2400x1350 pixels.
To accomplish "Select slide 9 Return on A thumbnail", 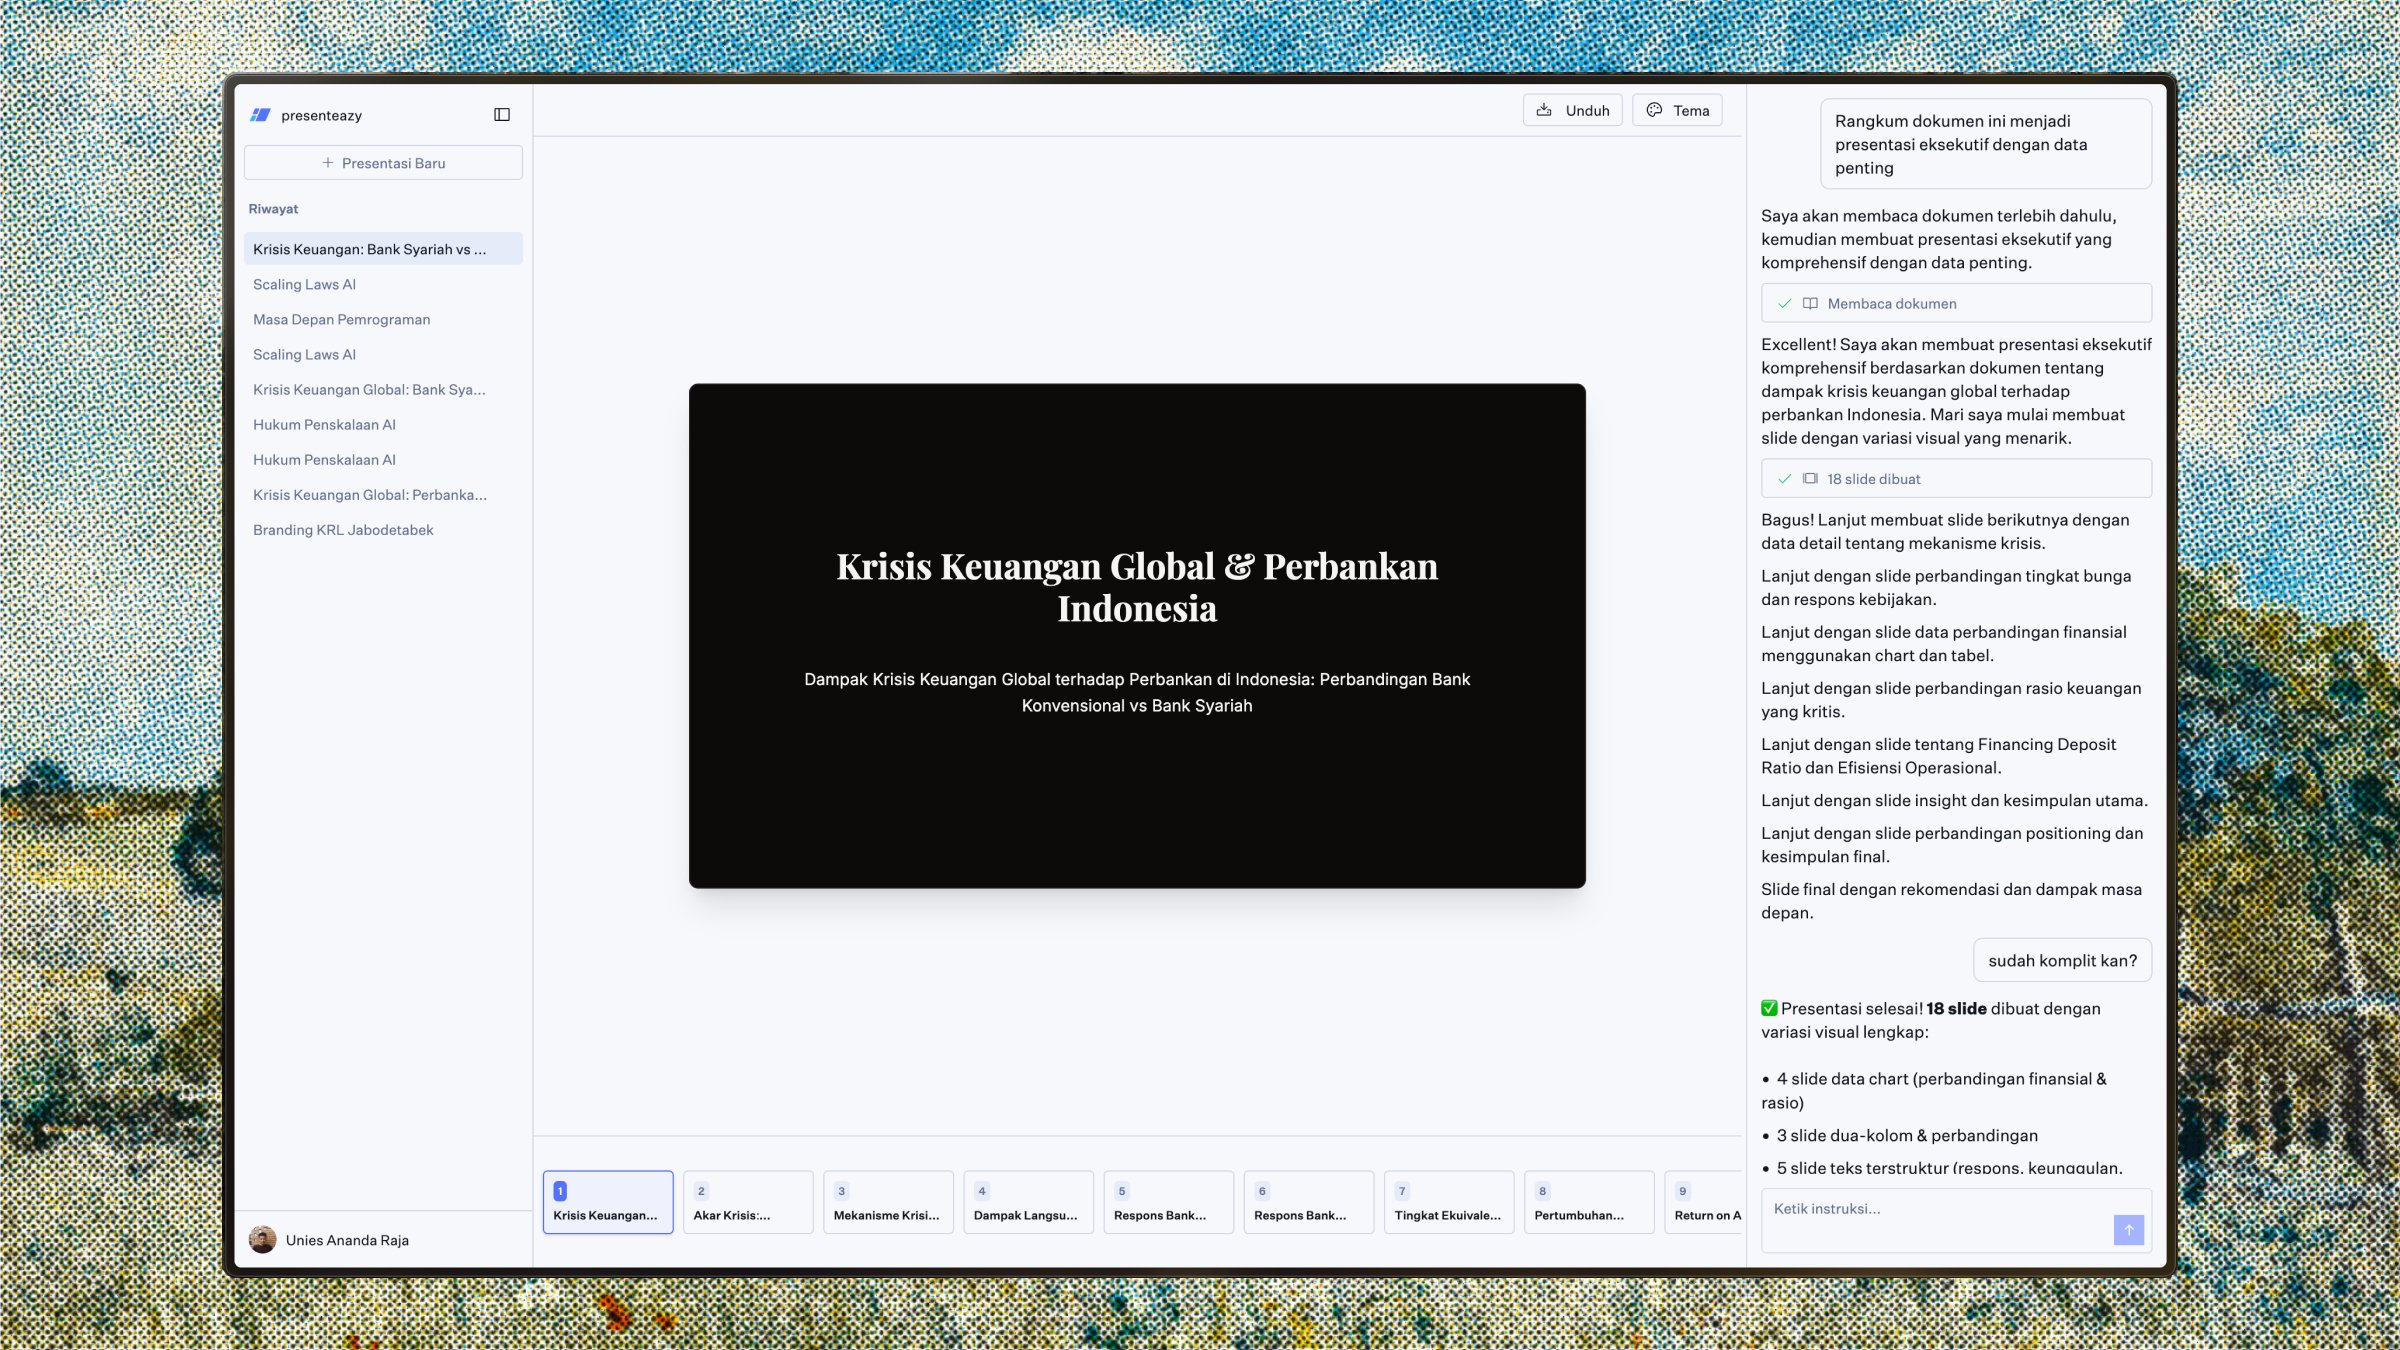I will pyautogui.click(x=1704, y=1202).
